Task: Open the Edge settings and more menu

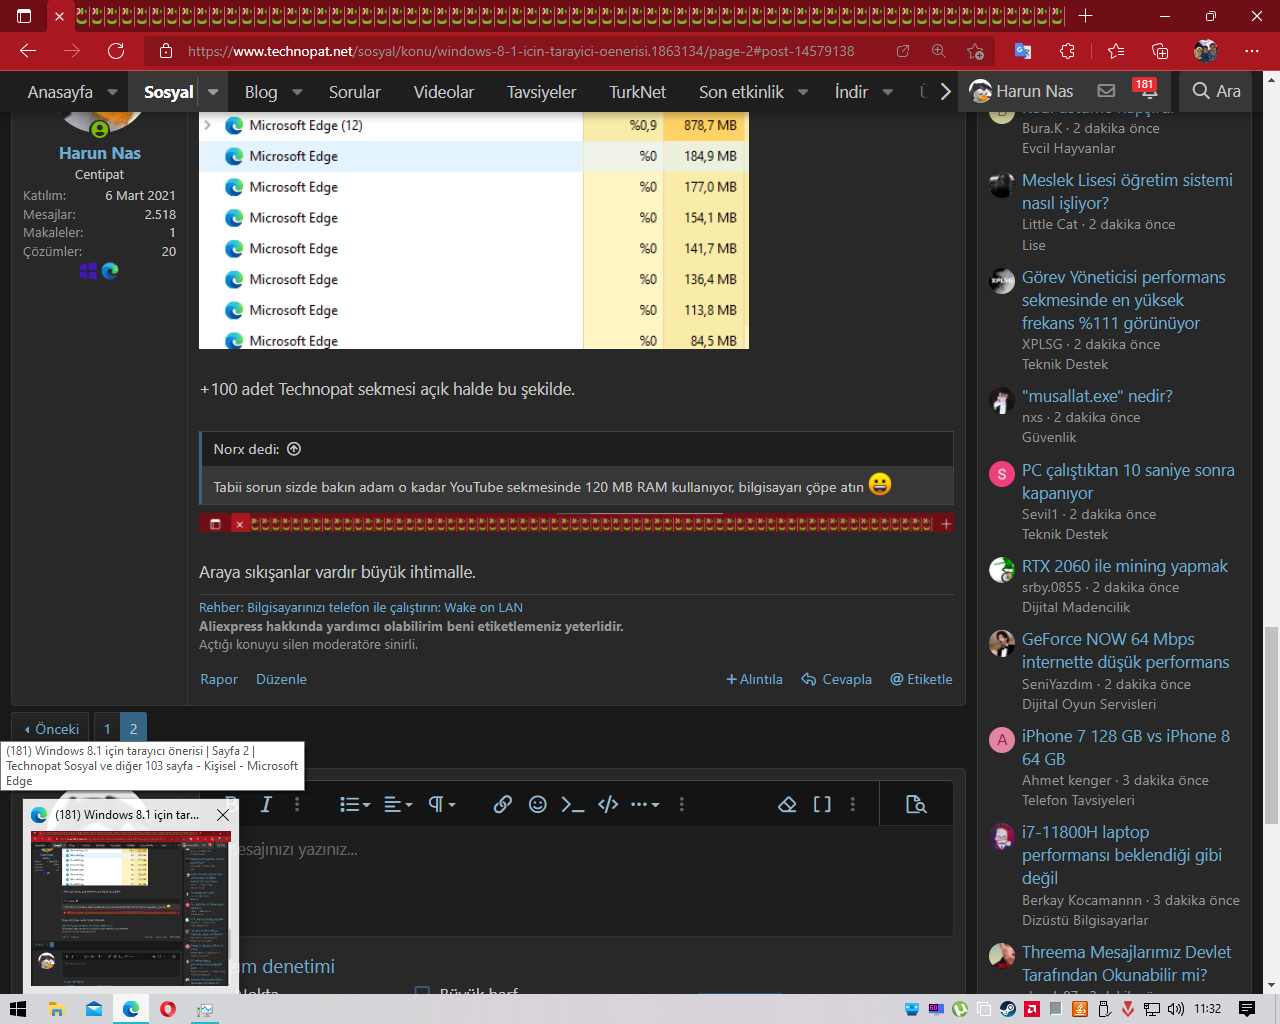Action: point(1252,51)
